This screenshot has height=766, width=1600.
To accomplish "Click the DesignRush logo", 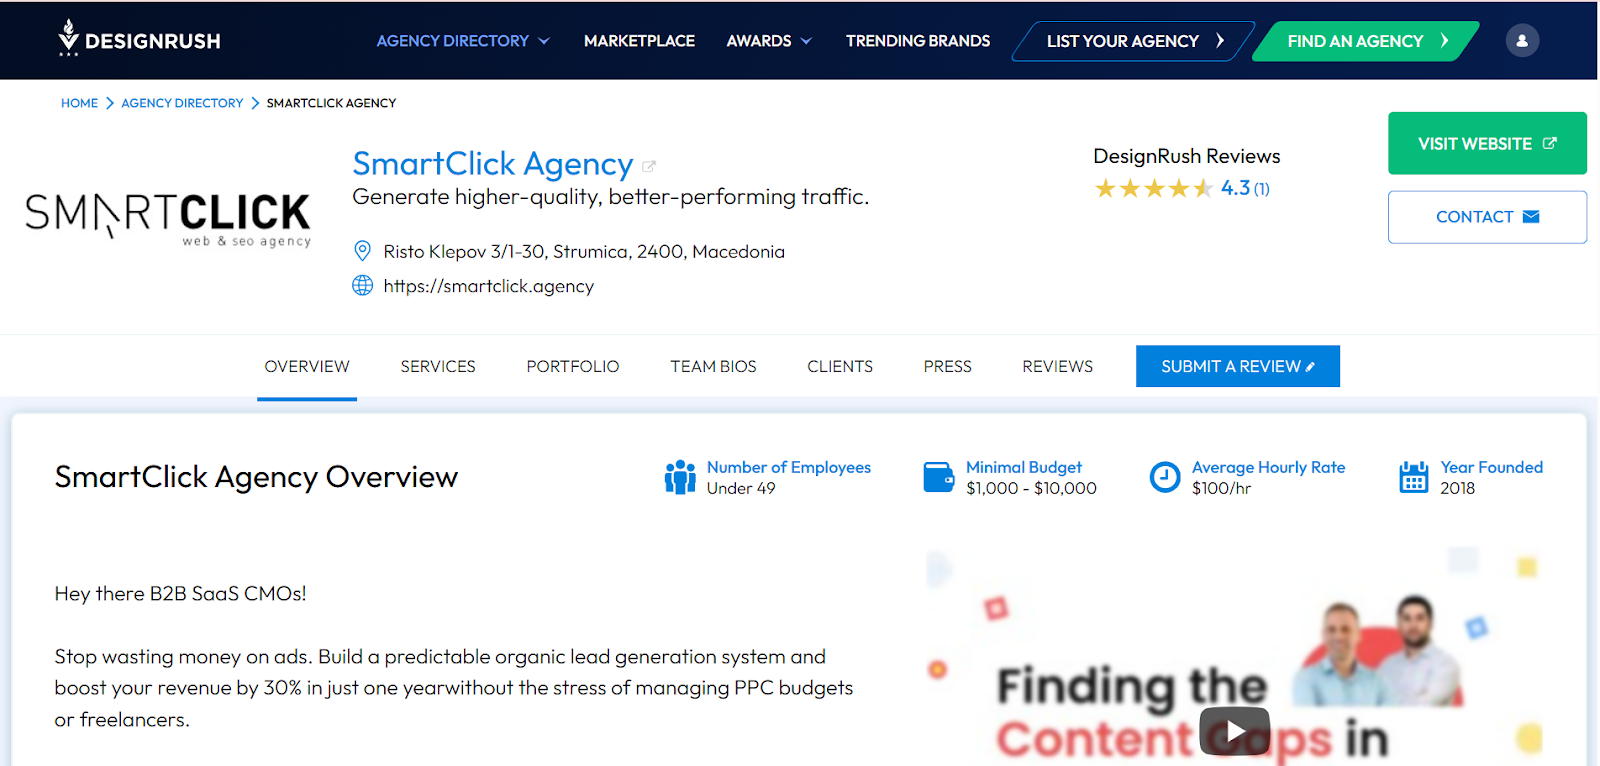I will pos(139,39).
